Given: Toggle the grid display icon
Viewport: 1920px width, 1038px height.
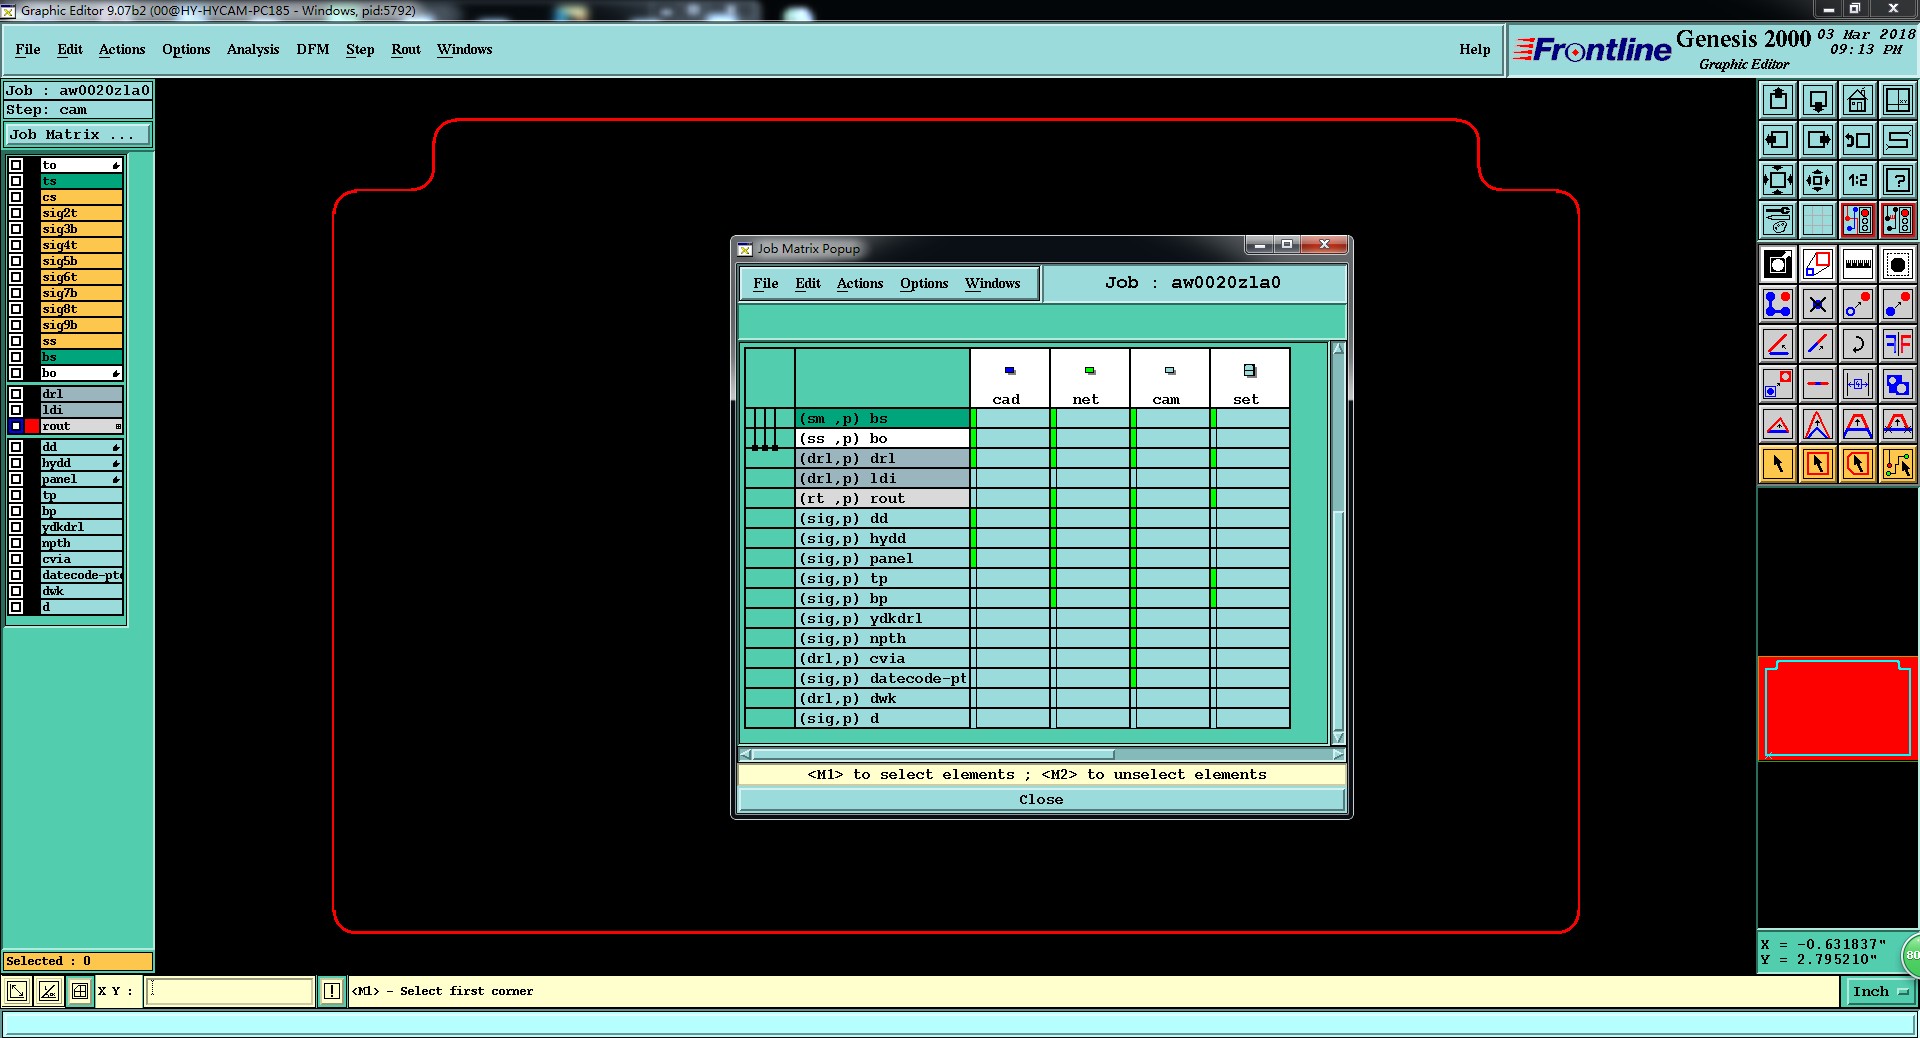Looking at the screenshot, I should pos(1818,220).
